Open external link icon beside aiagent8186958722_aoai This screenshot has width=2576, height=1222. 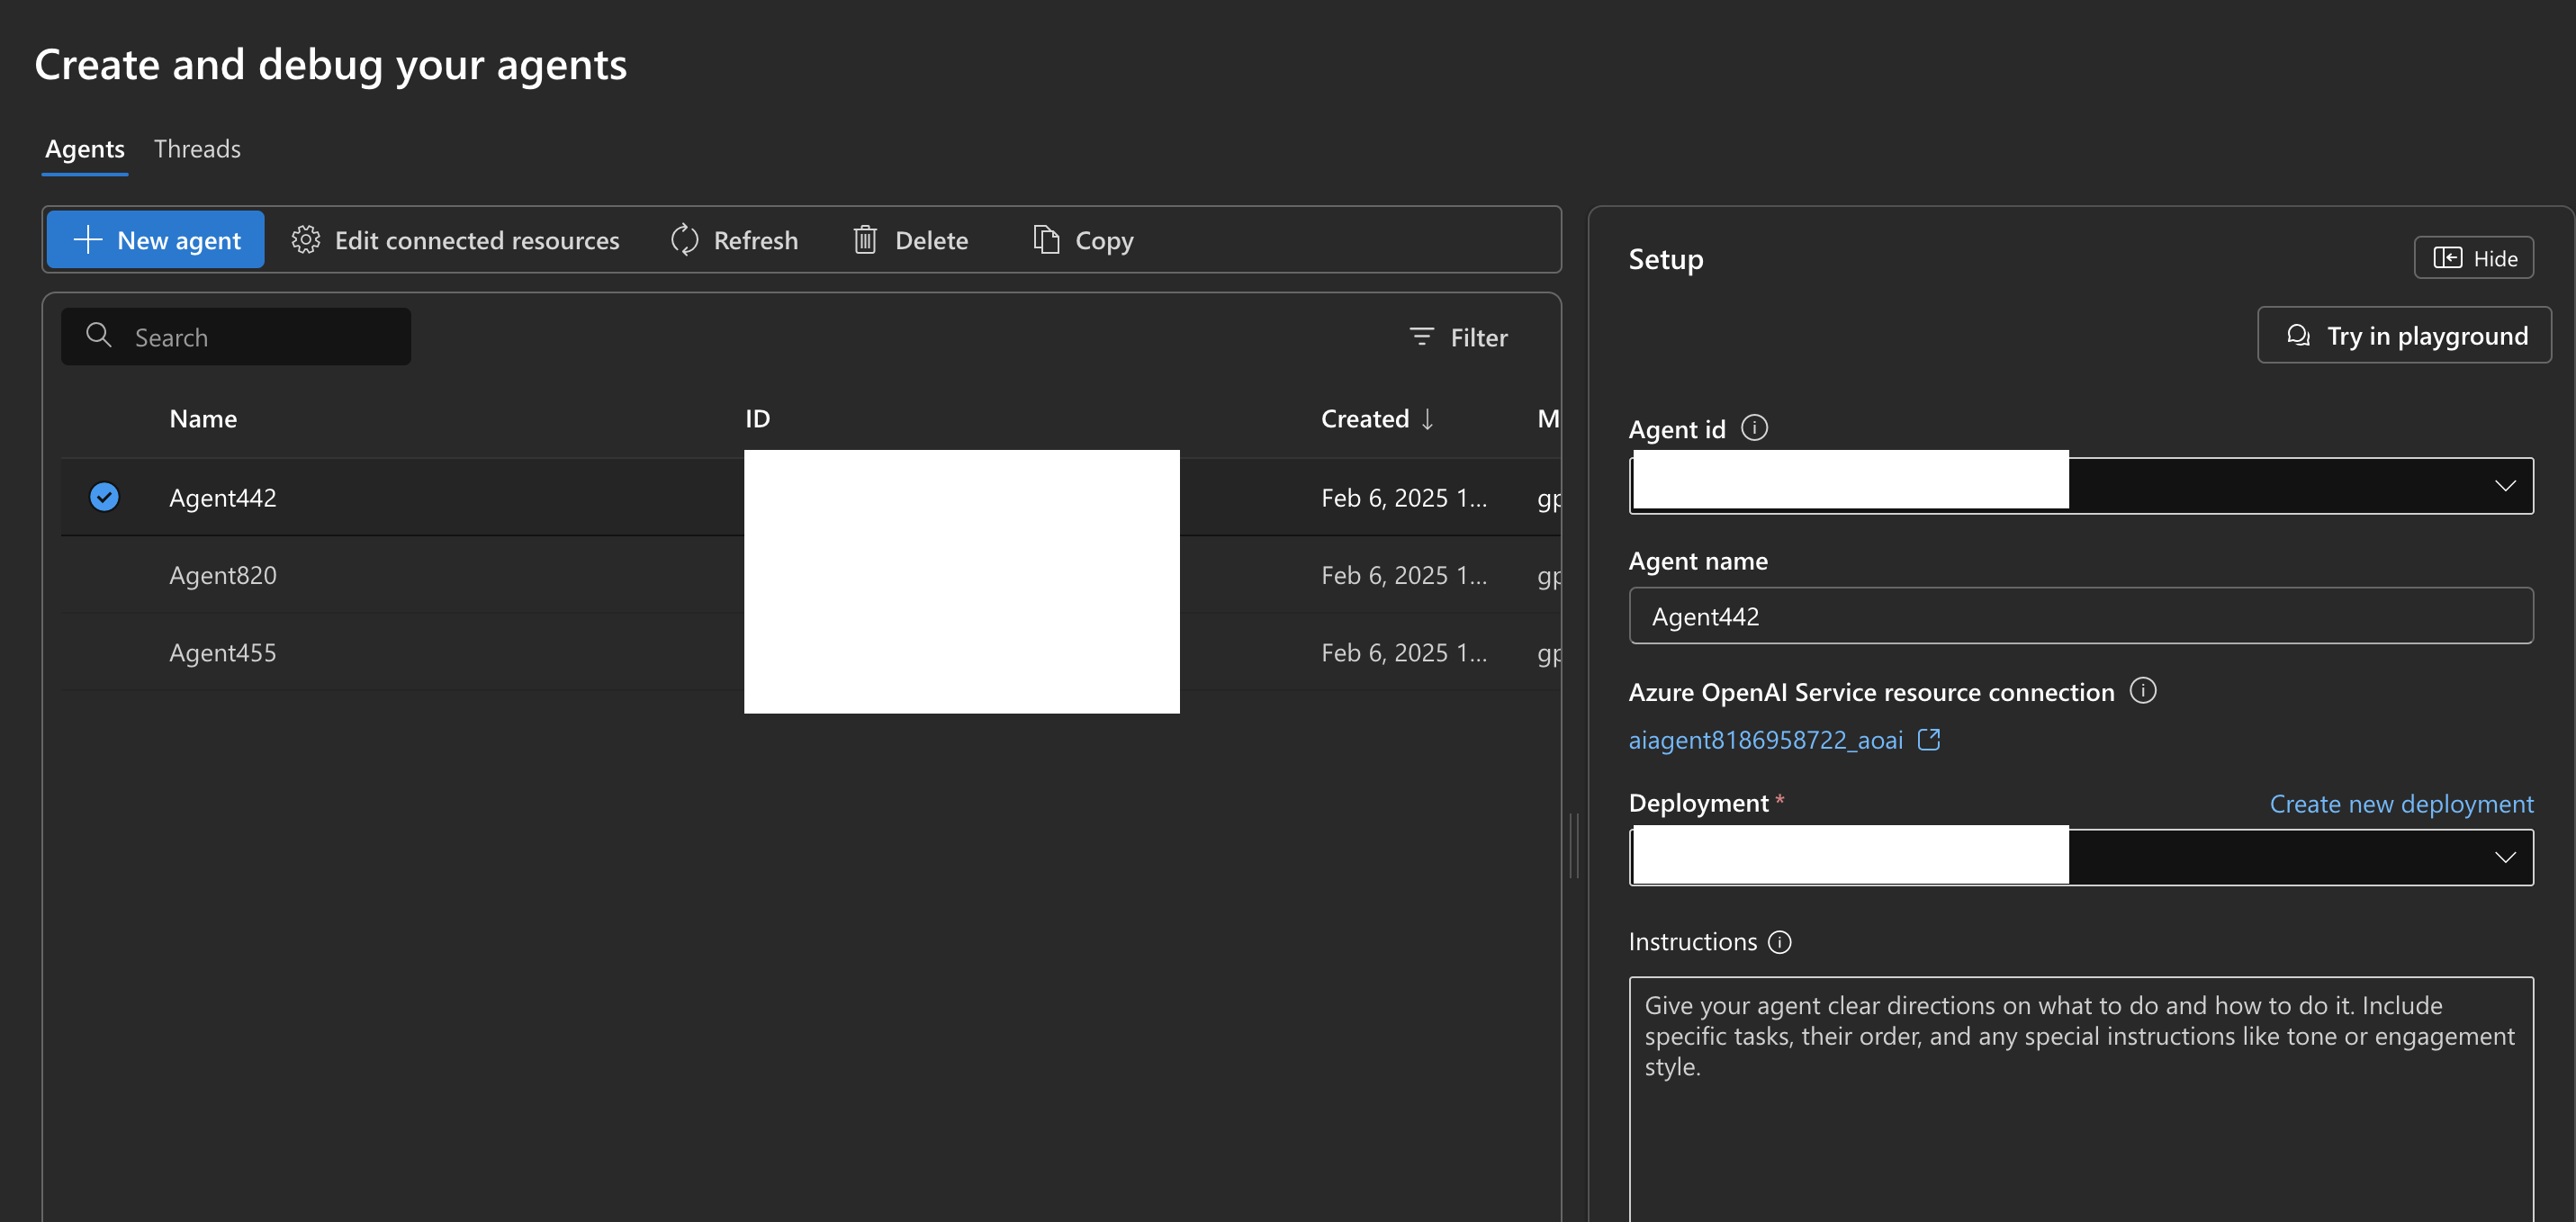coord(1929,740)
